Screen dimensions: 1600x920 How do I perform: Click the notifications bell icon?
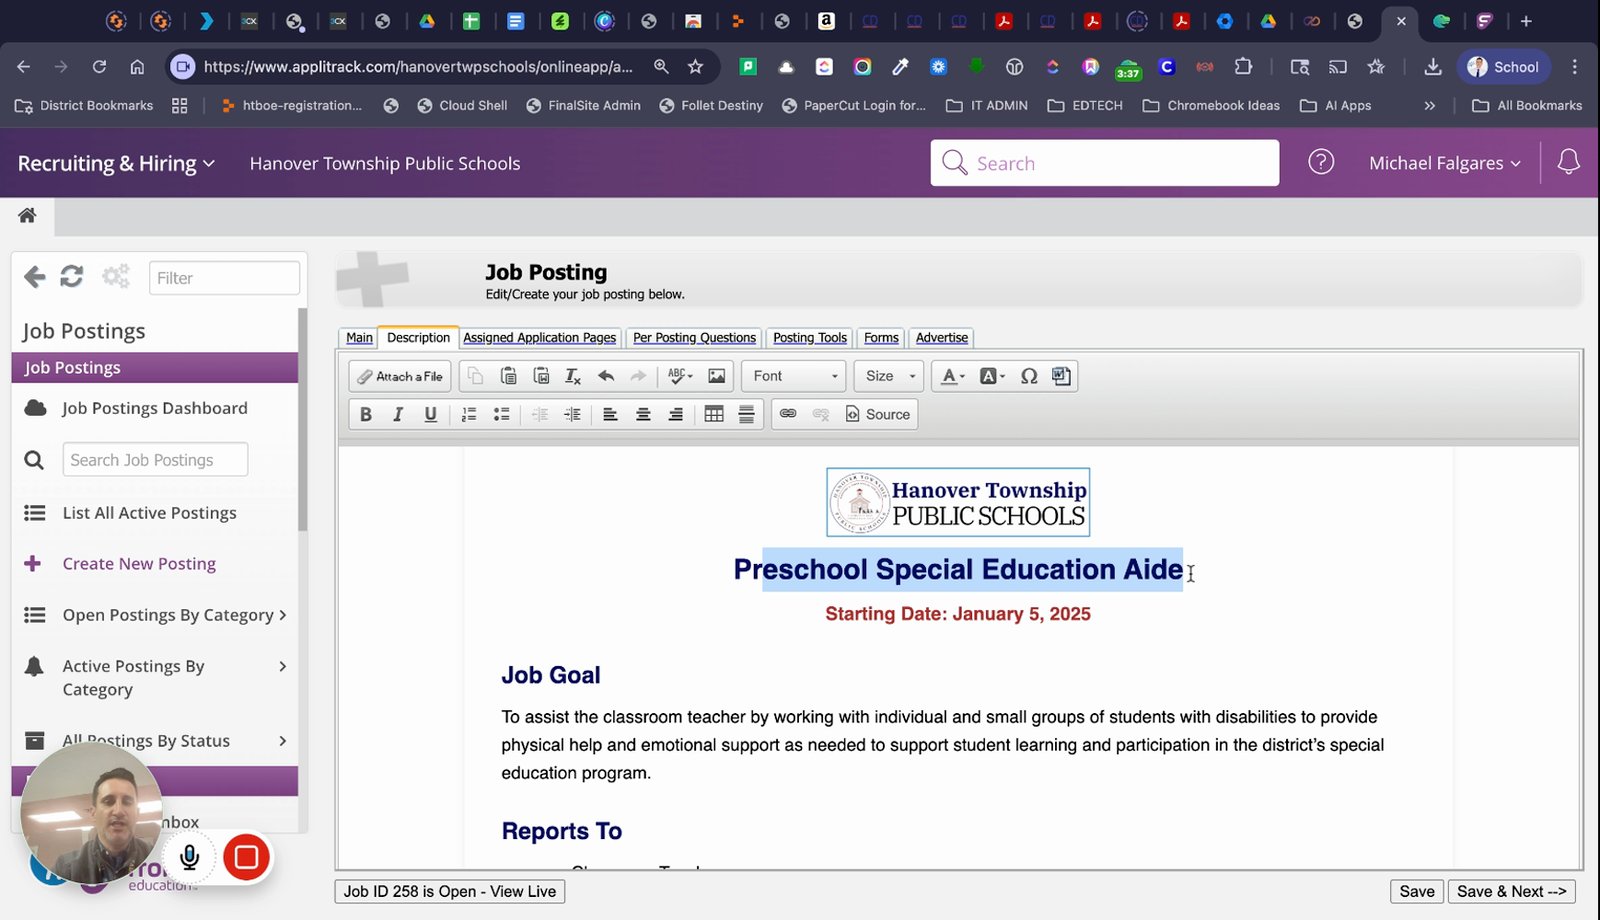click(1568, 162)
